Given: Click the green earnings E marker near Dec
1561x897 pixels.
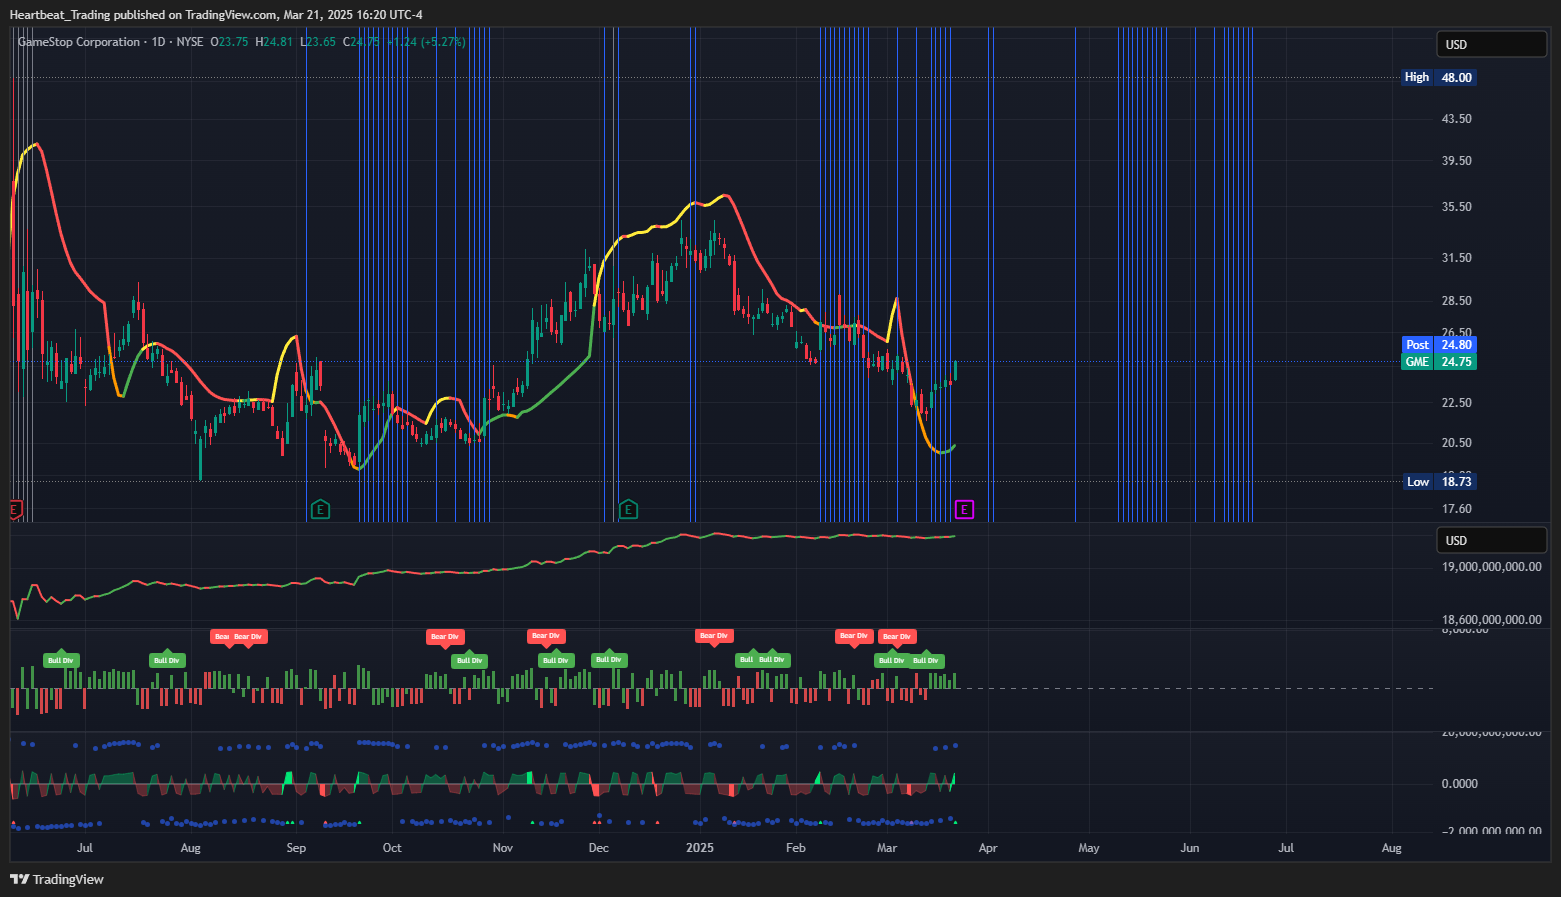Looking at the screenshot, I should click(628, 510).
